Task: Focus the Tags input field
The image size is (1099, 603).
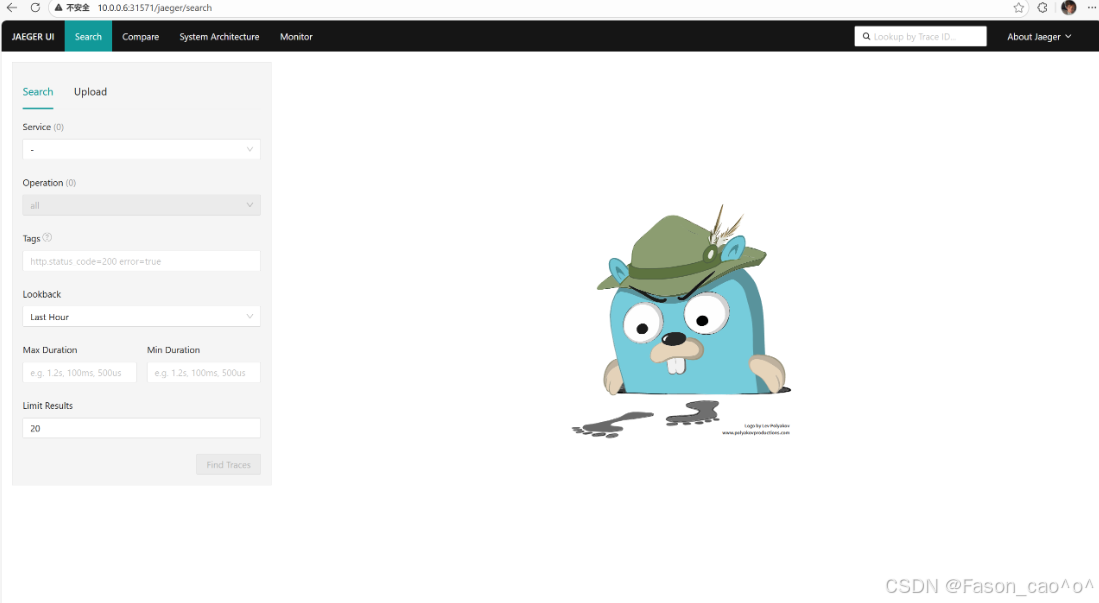Action: tap(142, 261)
